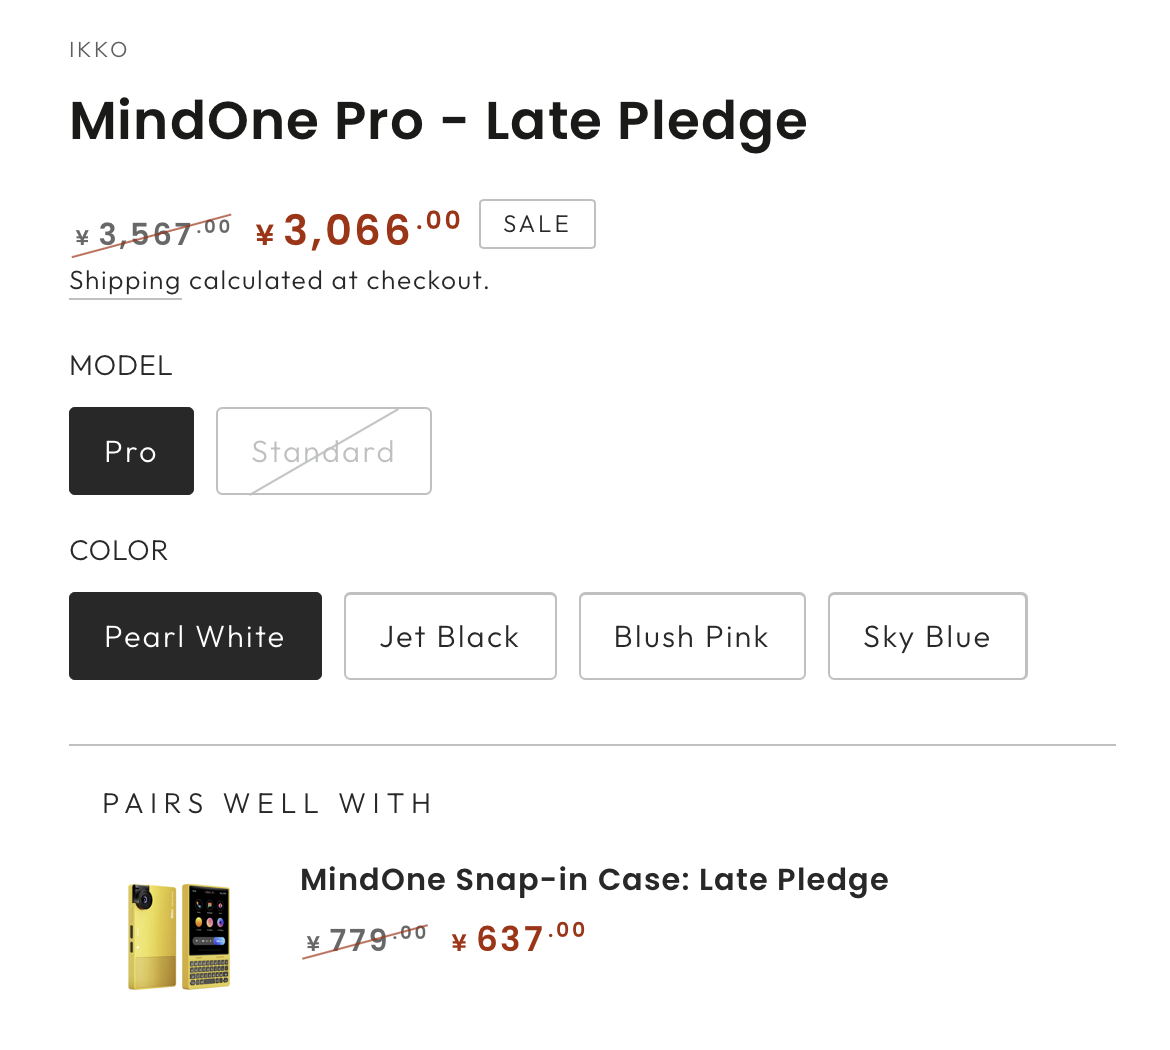This screenshot has width=1170, height=1050.
Task: Choose the unavailable Standard model option
Action: pos(323,451)
